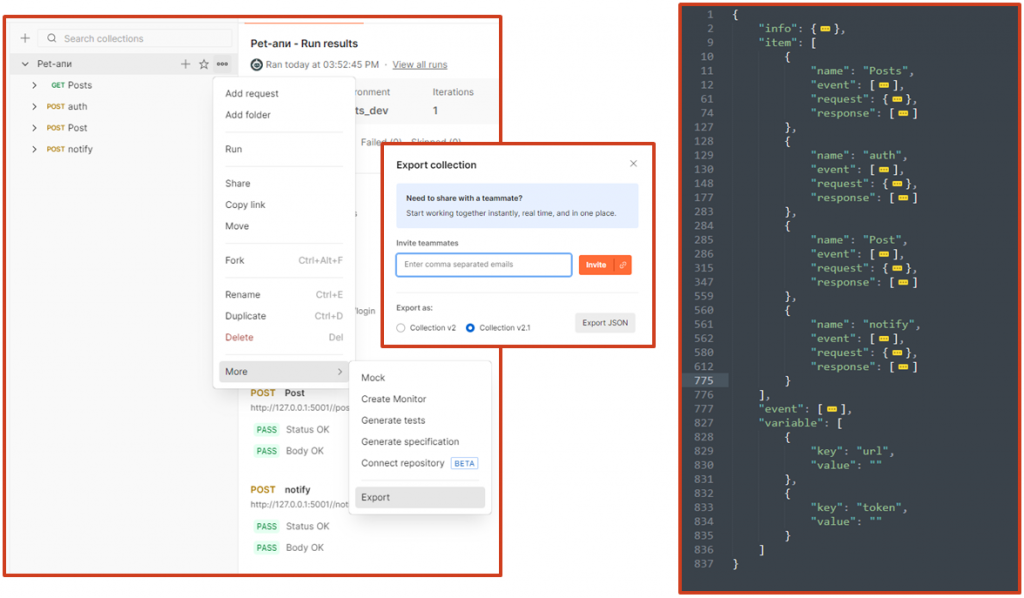The image size is (1024, 598).
Task: Collapse the Pet-апи collection
Action: tap(25, 64)
